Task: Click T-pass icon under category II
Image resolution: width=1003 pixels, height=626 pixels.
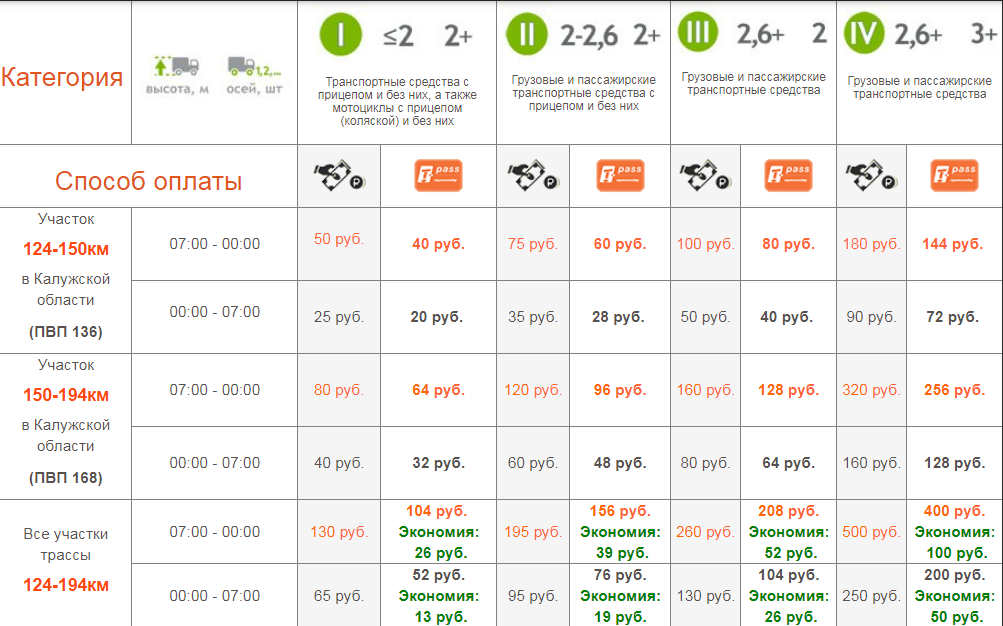Action: click(x=620, y=175)
